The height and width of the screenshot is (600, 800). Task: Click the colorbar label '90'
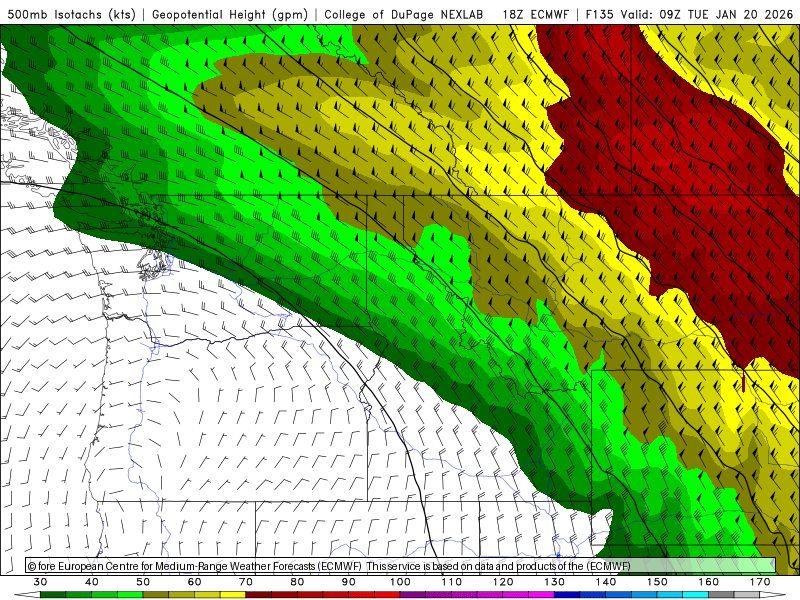pyautogui.click(x=349, y=582)
